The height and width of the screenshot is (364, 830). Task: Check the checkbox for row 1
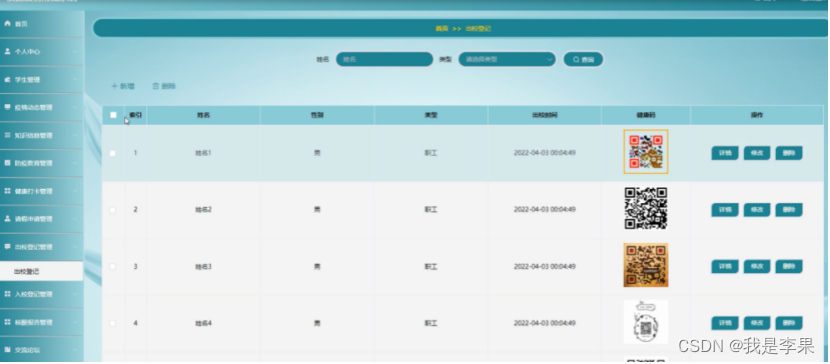click(x=112, y=153)
